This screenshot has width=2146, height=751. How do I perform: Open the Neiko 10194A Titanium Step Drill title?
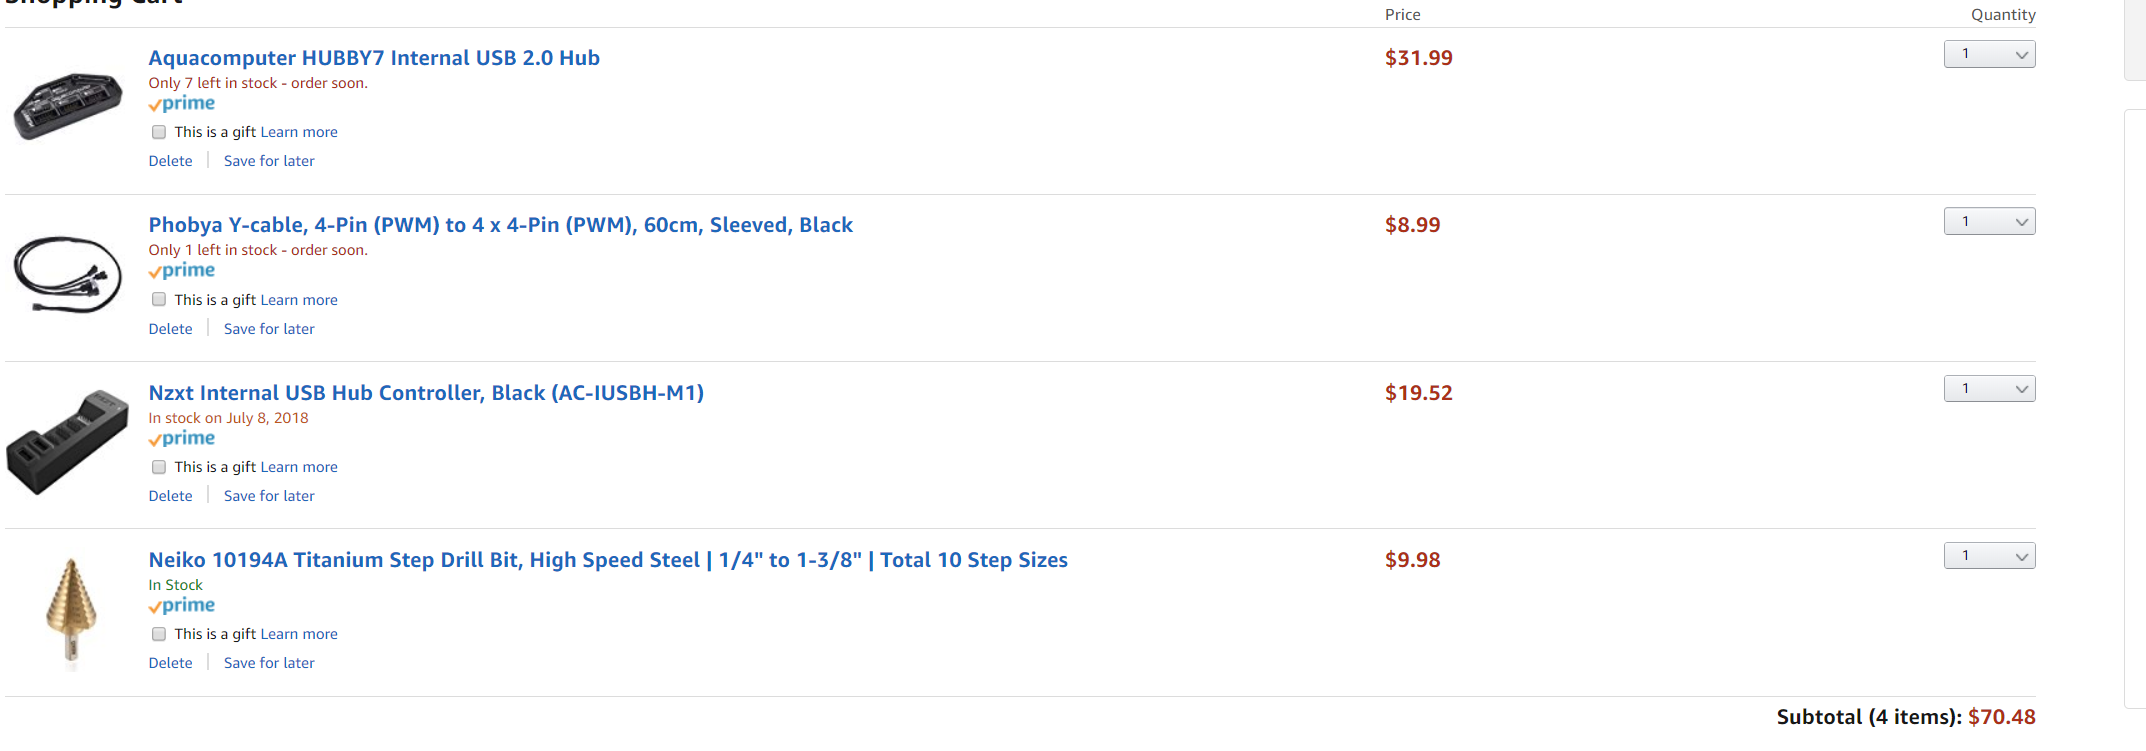coord(608,560)
